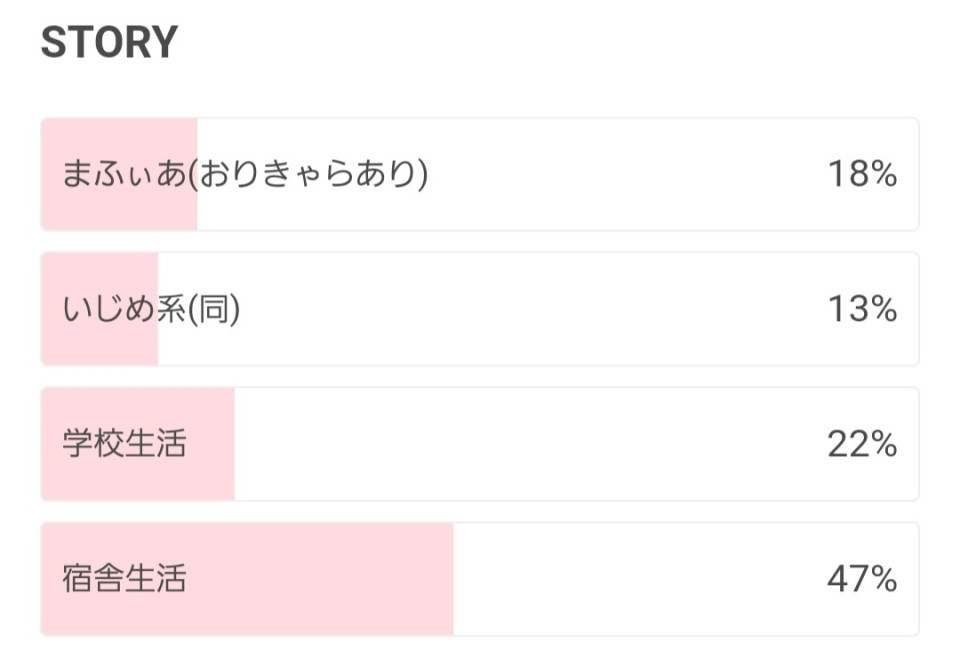This screenshot has width=960, height=650.
Task: Click the STORY heading
Action: point(109,42)
